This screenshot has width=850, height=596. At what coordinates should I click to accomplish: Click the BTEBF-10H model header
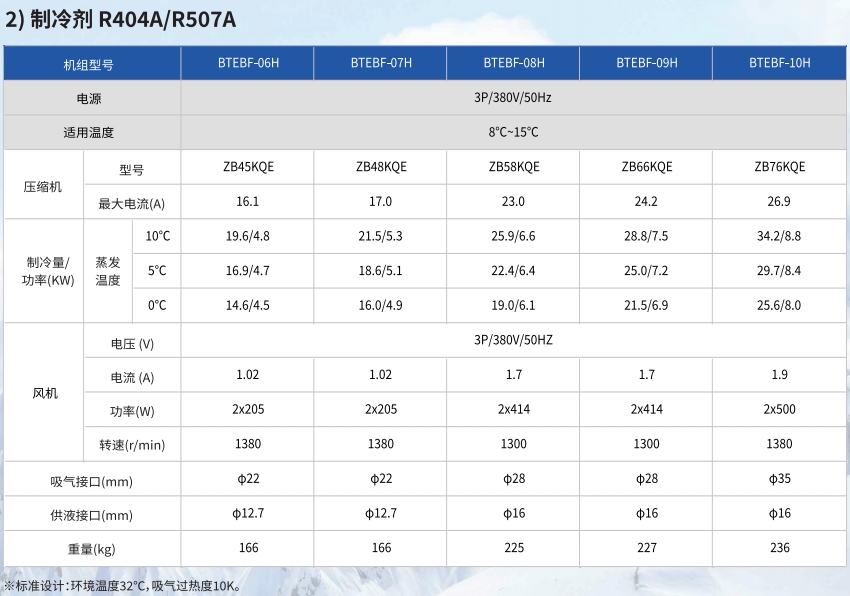pyautogui.click(x=779, y=63)
